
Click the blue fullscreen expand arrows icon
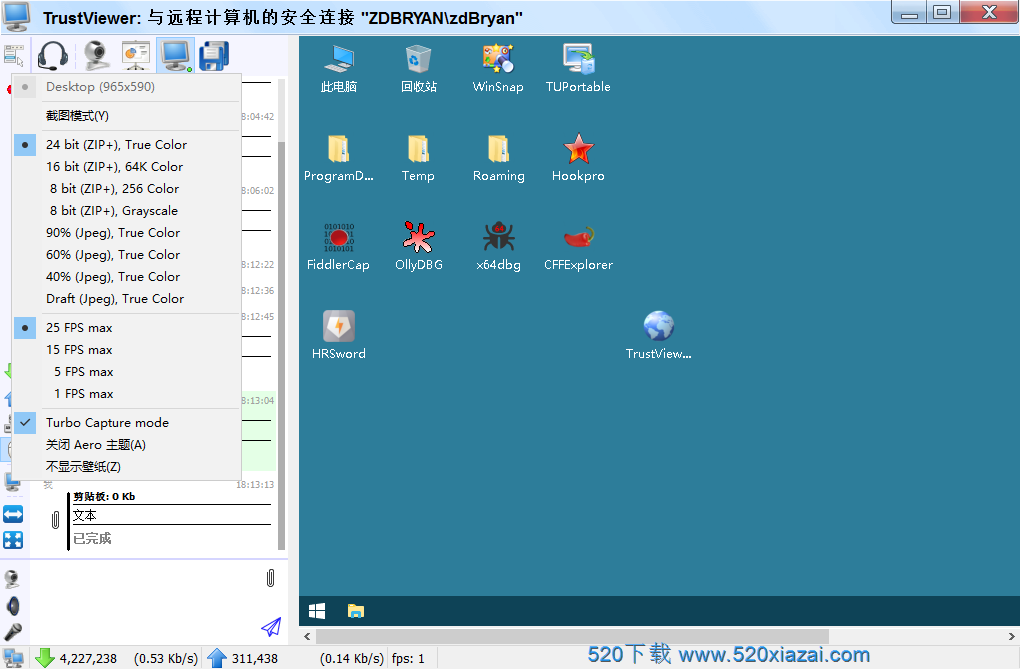pyautogui.click(x=13, y=540)
